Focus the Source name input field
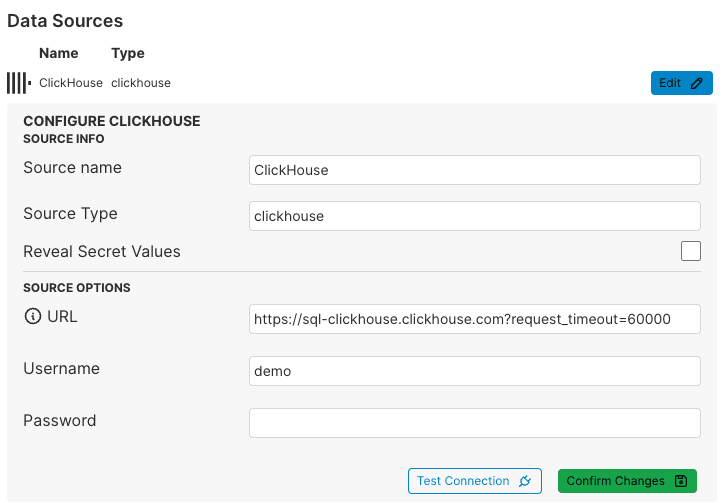Viewport: 722px width, 503px height. (474, 170)
